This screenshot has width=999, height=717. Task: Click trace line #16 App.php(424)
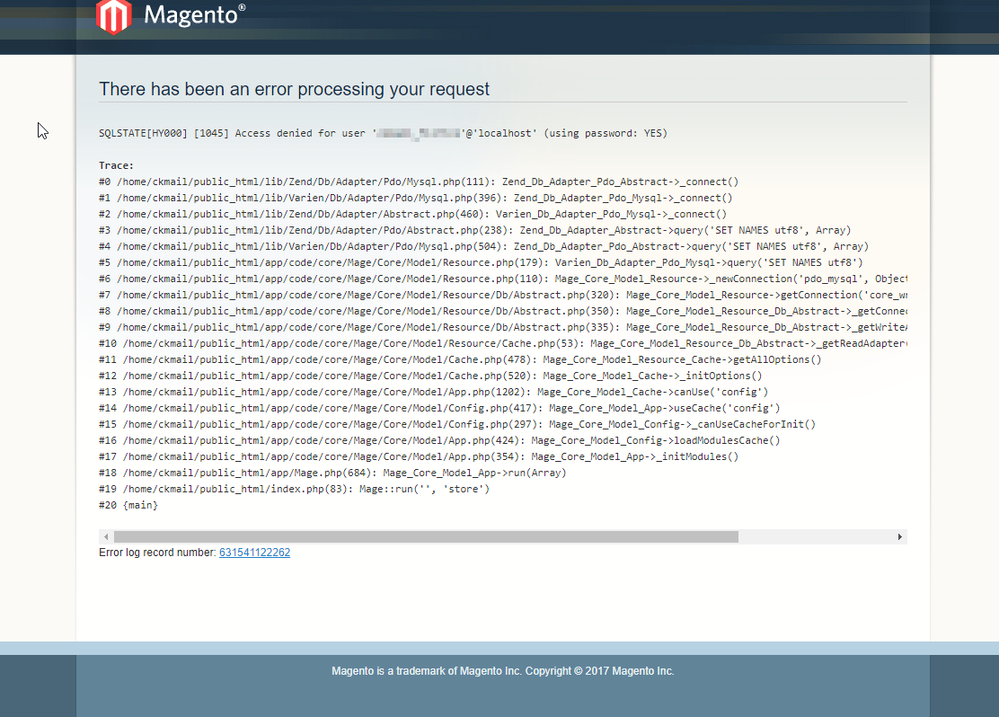click(x=439, y=440)
